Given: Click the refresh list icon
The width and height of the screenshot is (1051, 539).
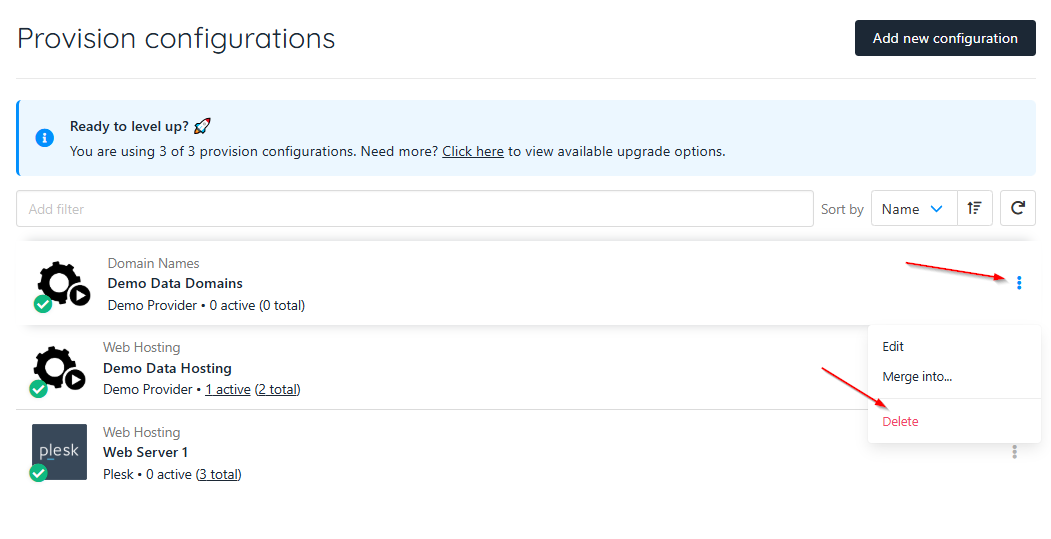Looking at the screenshot, I should (x=1017, y=208).
